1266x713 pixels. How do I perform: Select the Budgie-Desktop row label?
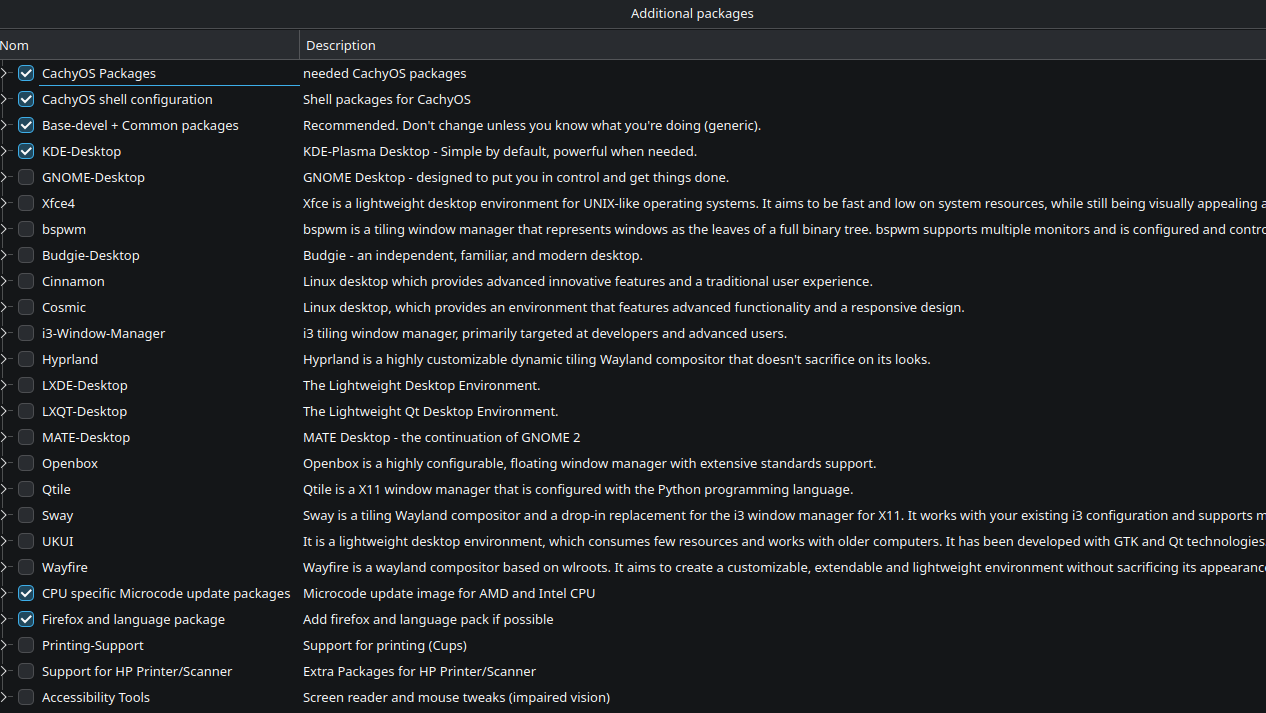91,255
